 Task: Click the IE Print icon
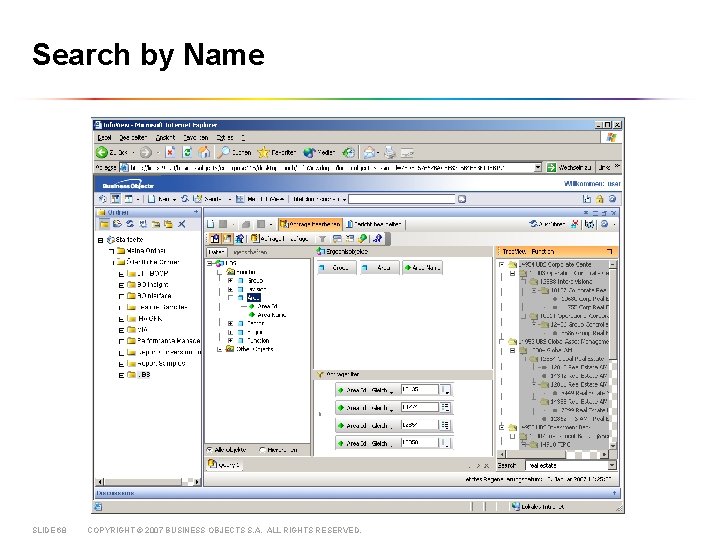(x=389, y=152)
